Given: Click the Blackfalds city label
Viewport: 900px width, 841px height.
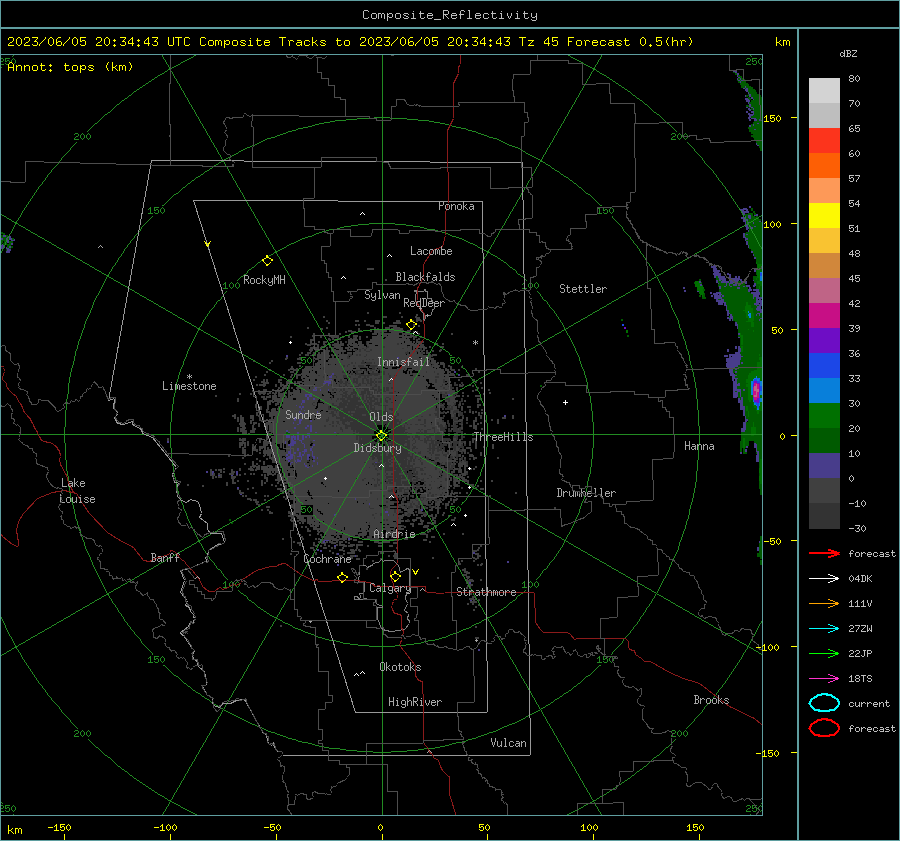Looking at the screenshot, I should pos(425,277).
